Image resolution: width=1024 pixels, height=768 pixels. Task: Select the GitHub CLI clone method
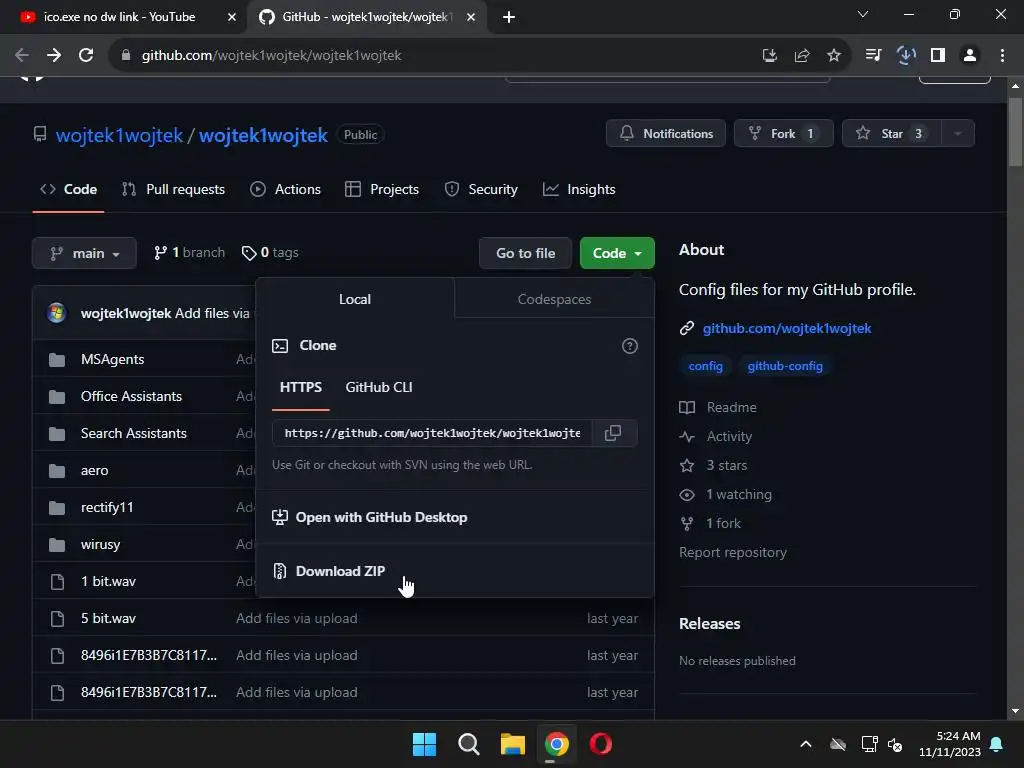[379, 387]
